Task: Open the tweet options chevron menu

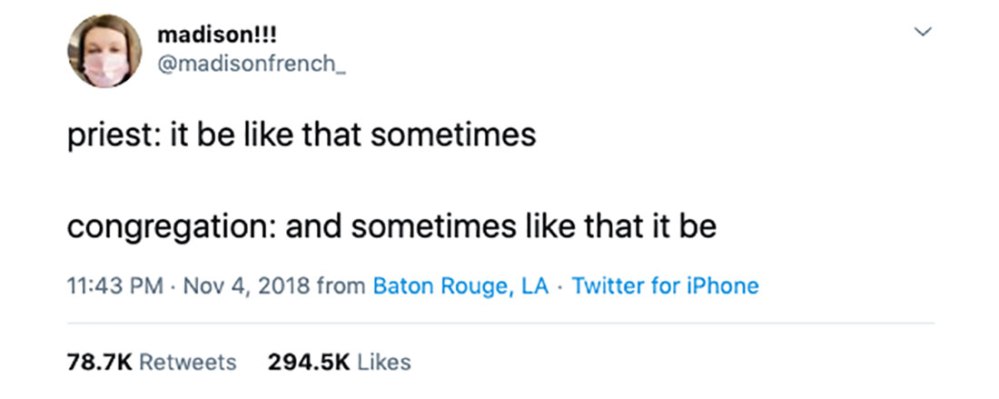Action: coord(923,31)
